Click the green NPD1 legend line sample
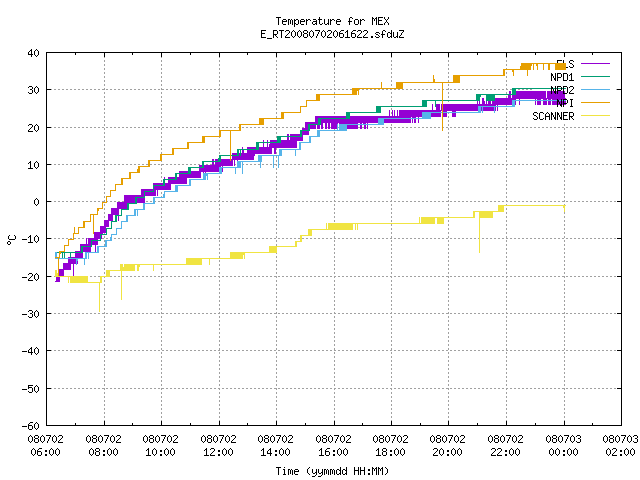Viewport: 640px width, 480px height. [x=595, y=77]
